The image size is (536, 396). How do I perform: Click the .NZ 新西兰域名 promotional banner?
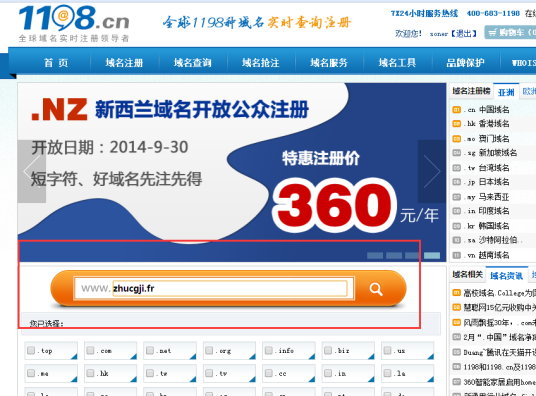click(x=232, y=172)
